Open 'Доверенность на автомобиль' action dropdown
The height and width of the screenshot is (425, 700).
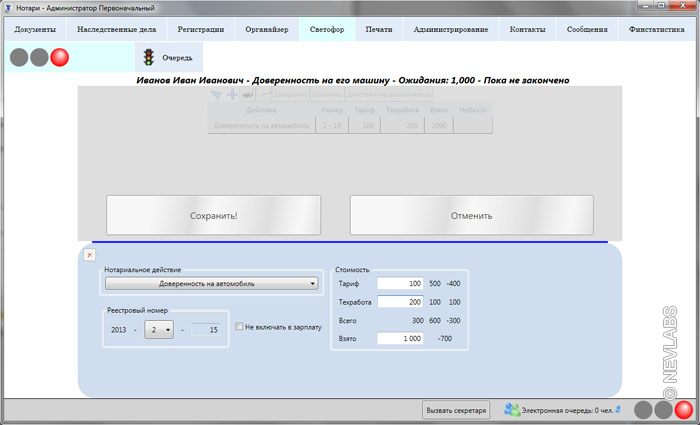[211, 283]
